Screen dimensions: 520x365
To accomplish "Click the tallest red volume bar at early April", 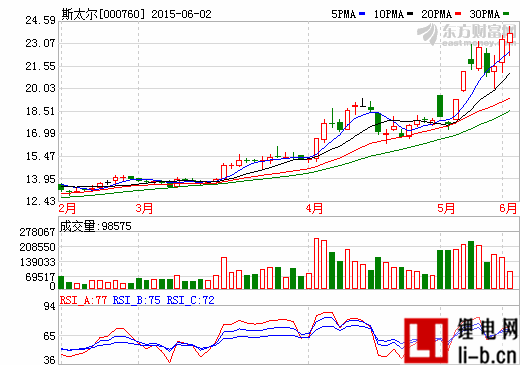I will (317, 263).
